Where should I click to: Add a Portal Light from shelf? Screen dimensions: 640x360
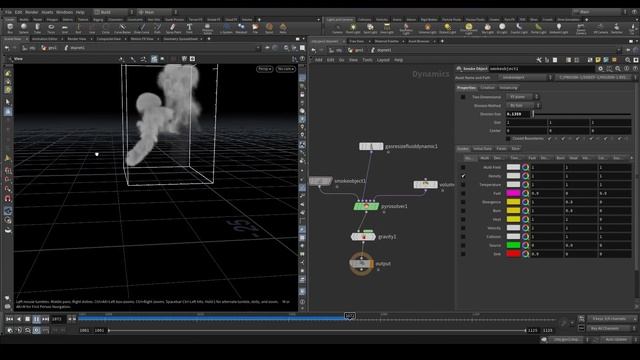pos(538,28)
